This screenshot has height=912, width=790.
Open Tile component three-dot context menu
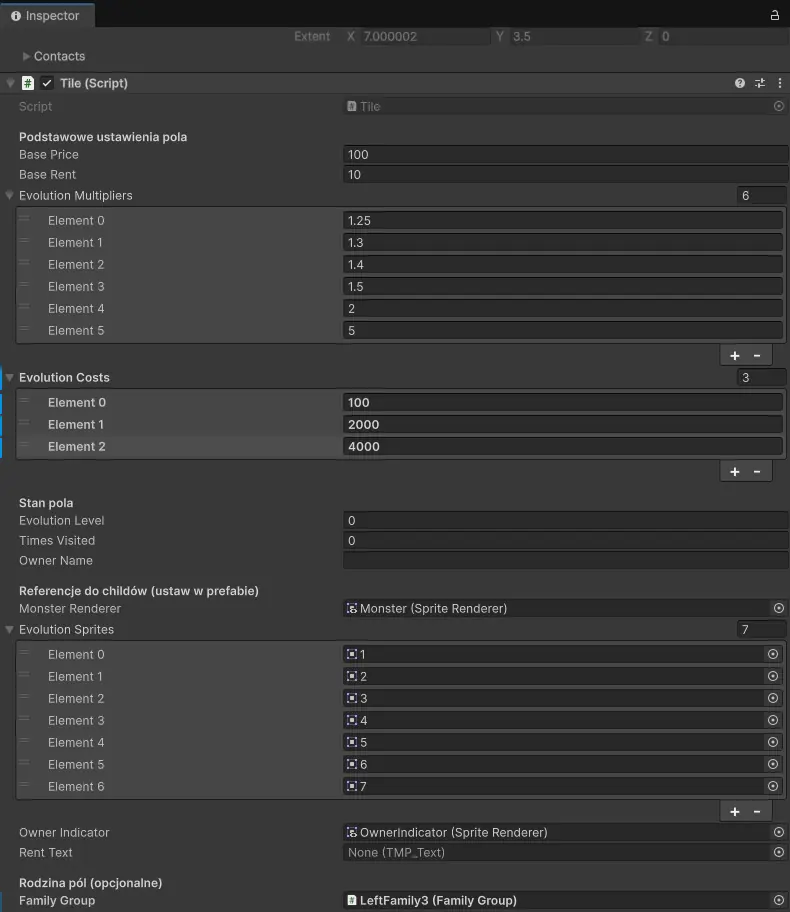pyautogui.click(x=780, y=83)
